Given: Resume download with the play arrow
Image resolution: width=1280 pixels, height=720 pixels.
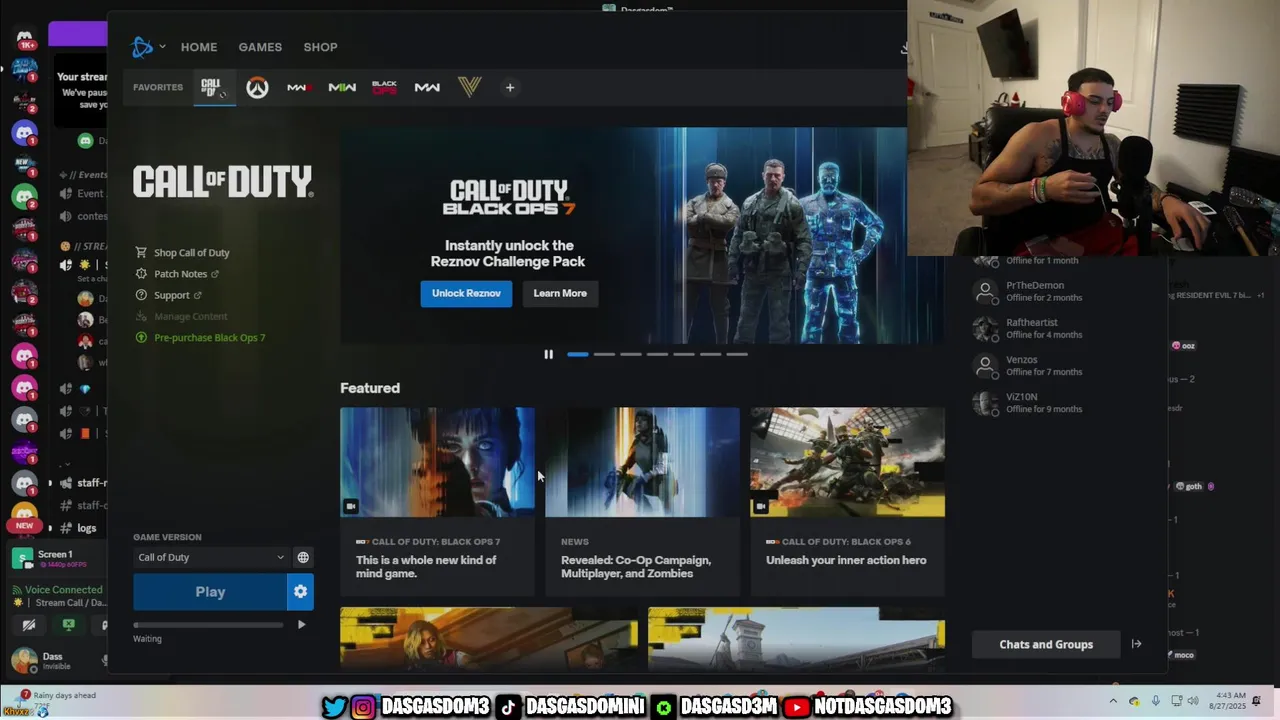Looking at the screenshot, I should [x=301, y=625].
